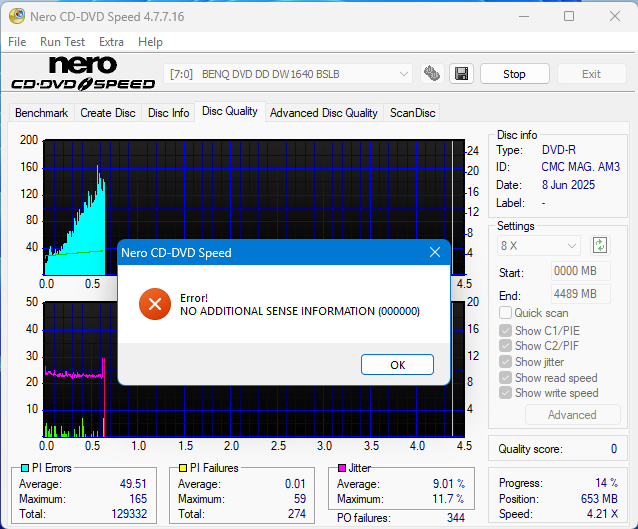Close the error dialog with X
638x529 pixels.
(x=435, y=253)
